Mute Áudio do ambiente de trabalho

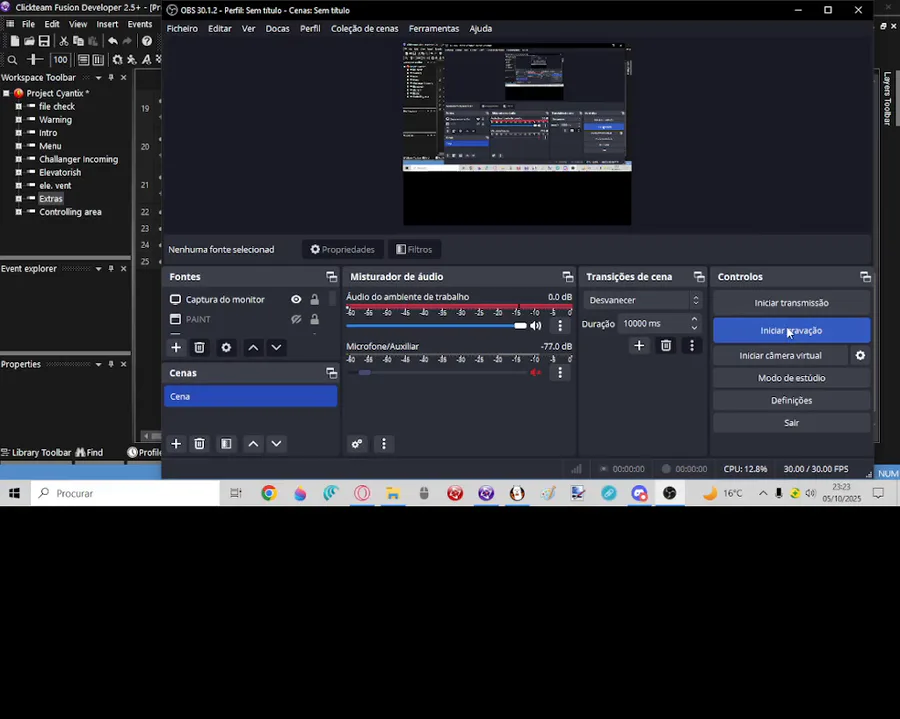pyautogui.click(x=536, y=325)
